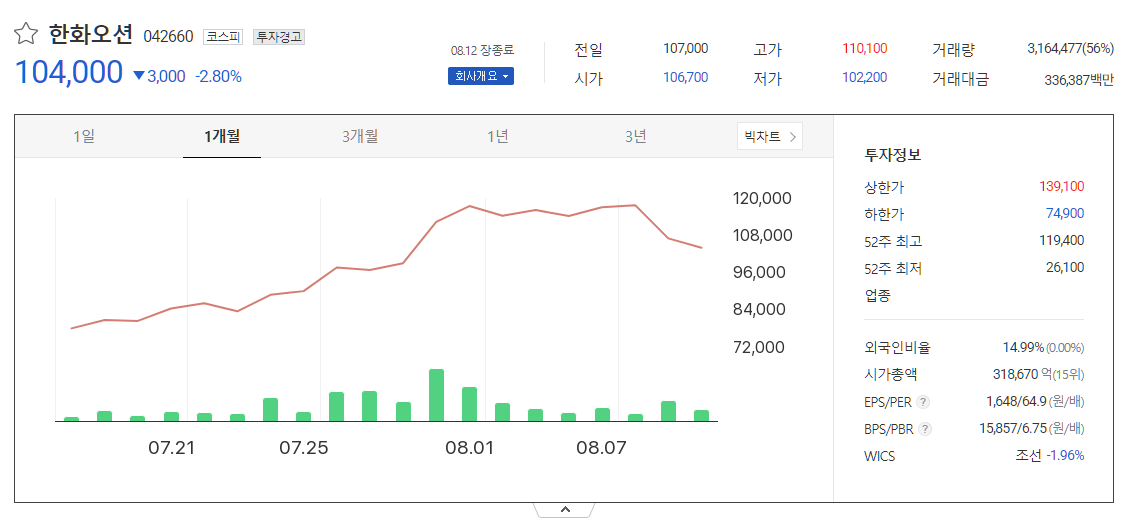This screenshot has width=1131, height=519.
Task: Click 52주 최고 value 119,400
Action: (x=1062, y=240)
